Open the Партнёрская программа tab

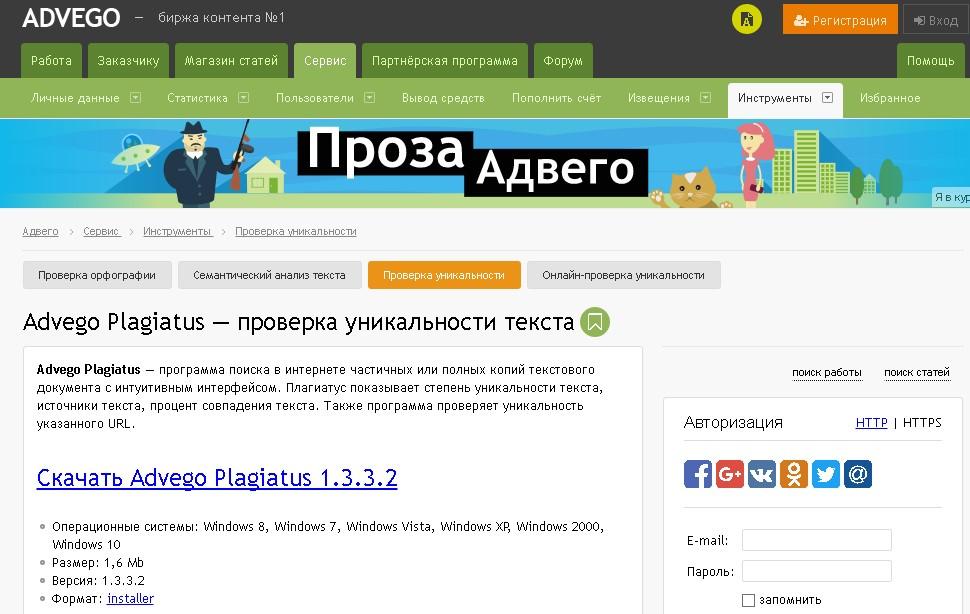444,61
